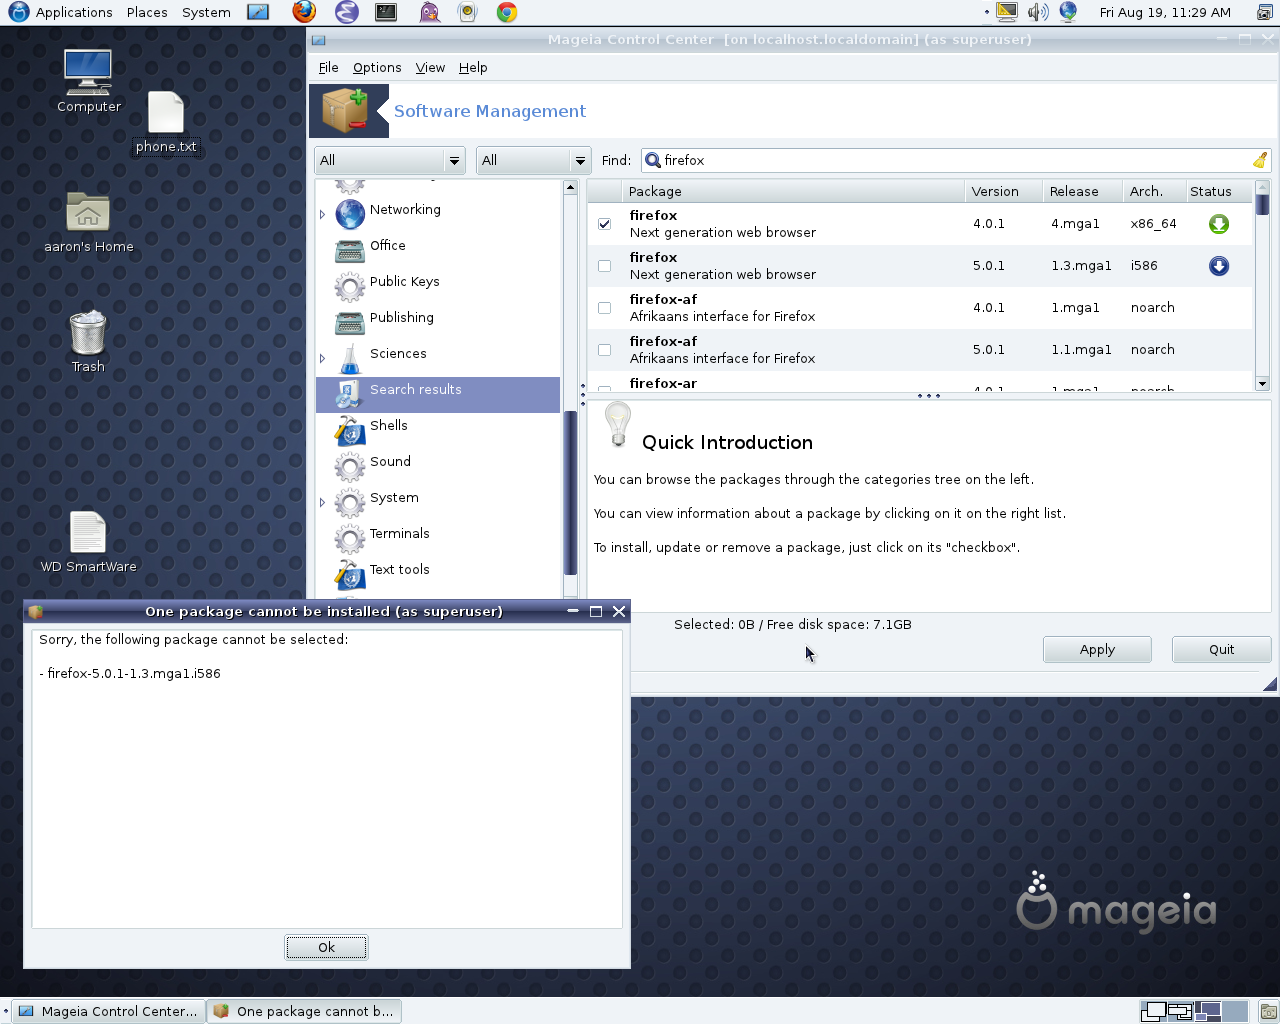Viewport: 1280px width, 1024px height.
Task: Click the network globe icon in tray
Action: [1068, 12]
